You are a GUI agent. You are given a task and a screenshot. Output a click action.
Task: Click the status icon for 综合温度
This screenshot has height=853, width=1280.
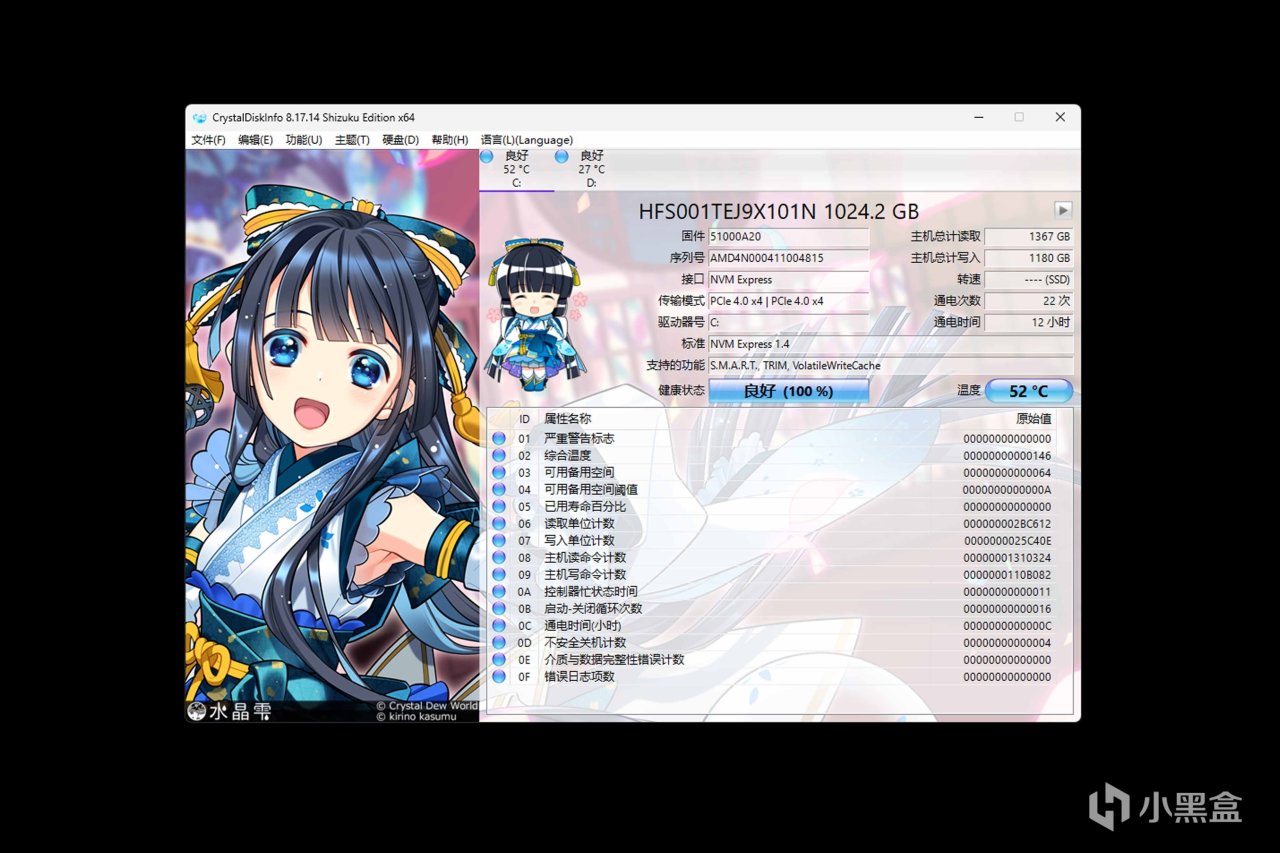click(499, 455)
